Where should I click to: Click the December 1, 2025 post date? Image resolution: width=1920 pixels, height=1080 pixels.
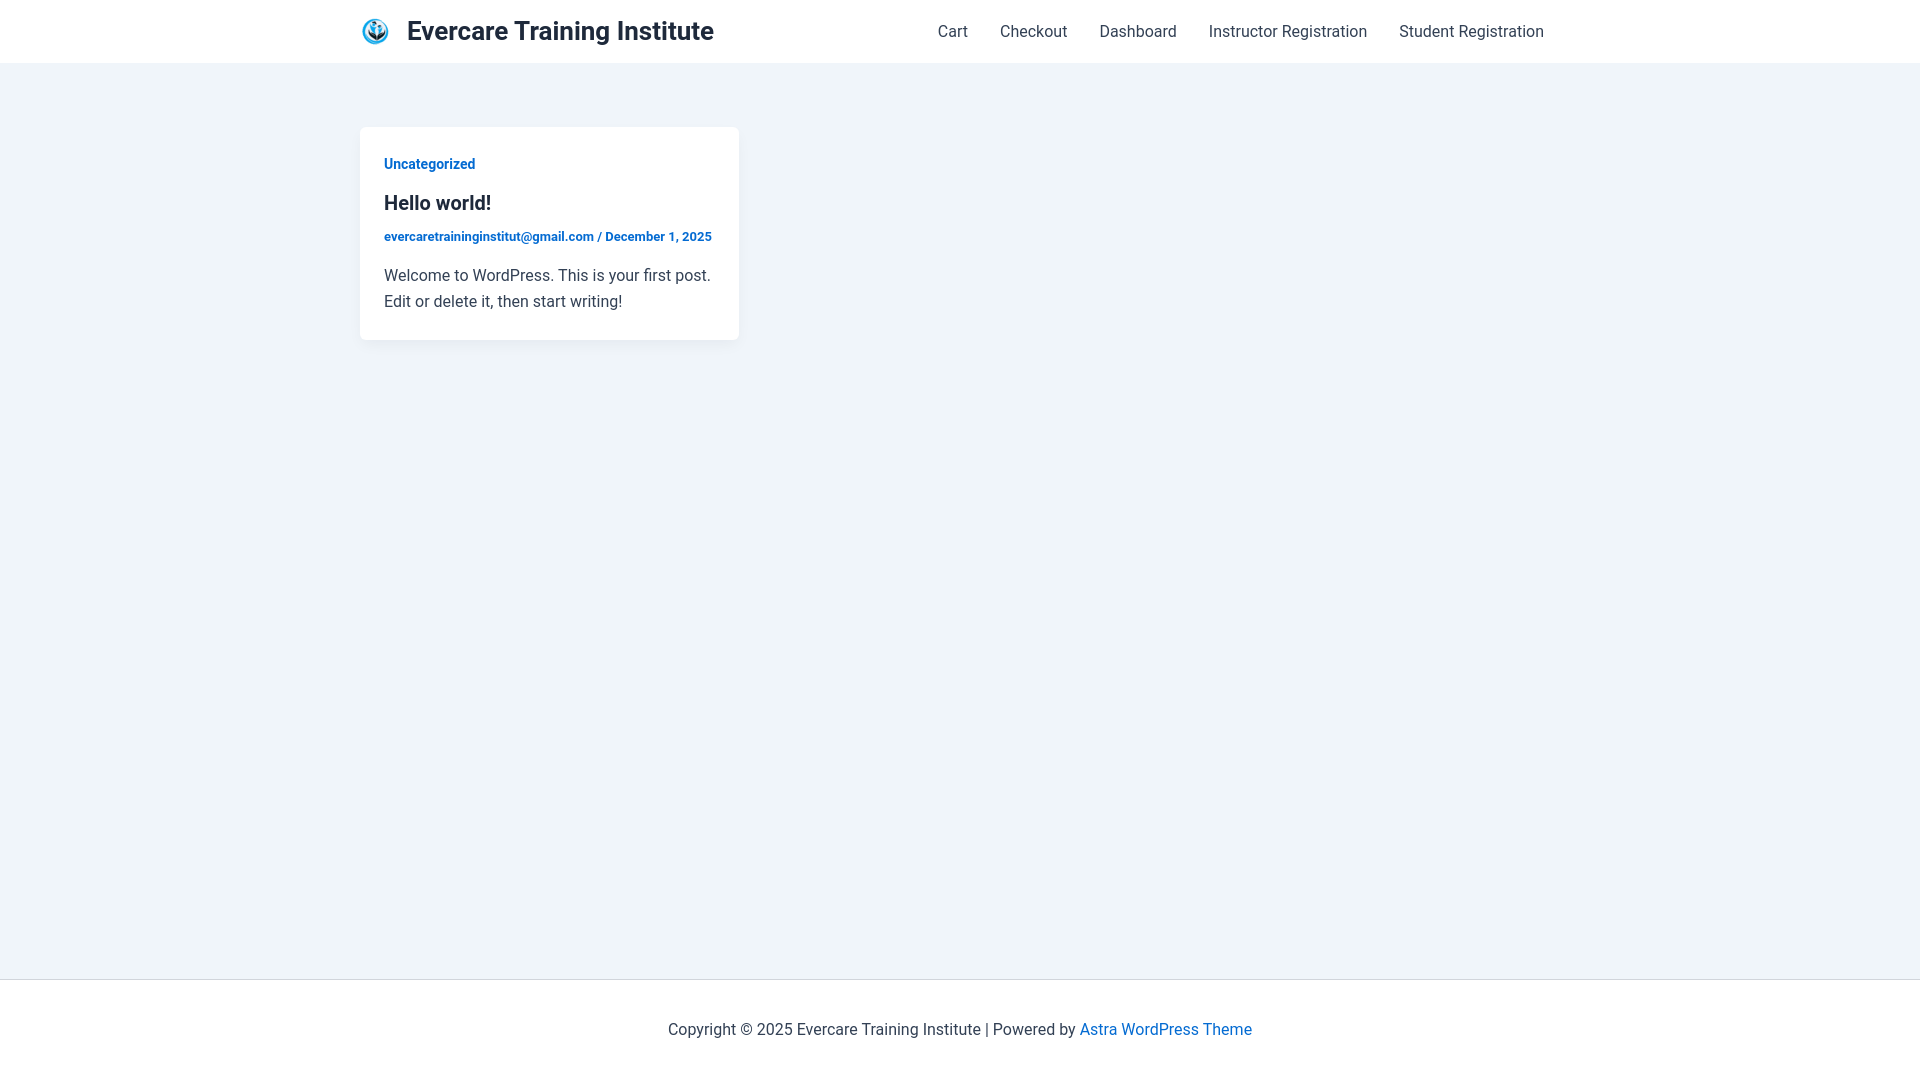point(658,237)
